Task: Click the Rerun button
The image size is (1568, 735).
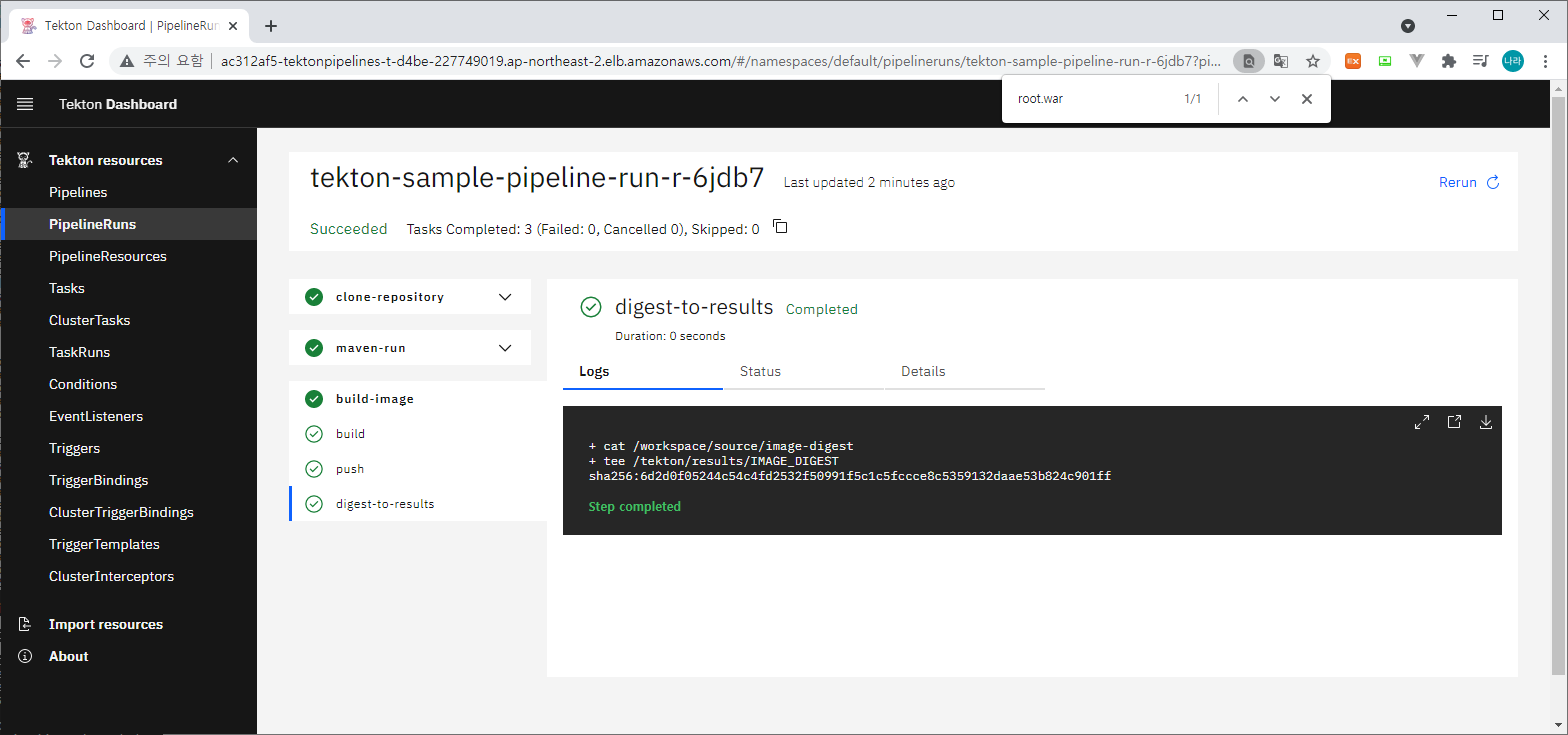Action: point(1469,183)
